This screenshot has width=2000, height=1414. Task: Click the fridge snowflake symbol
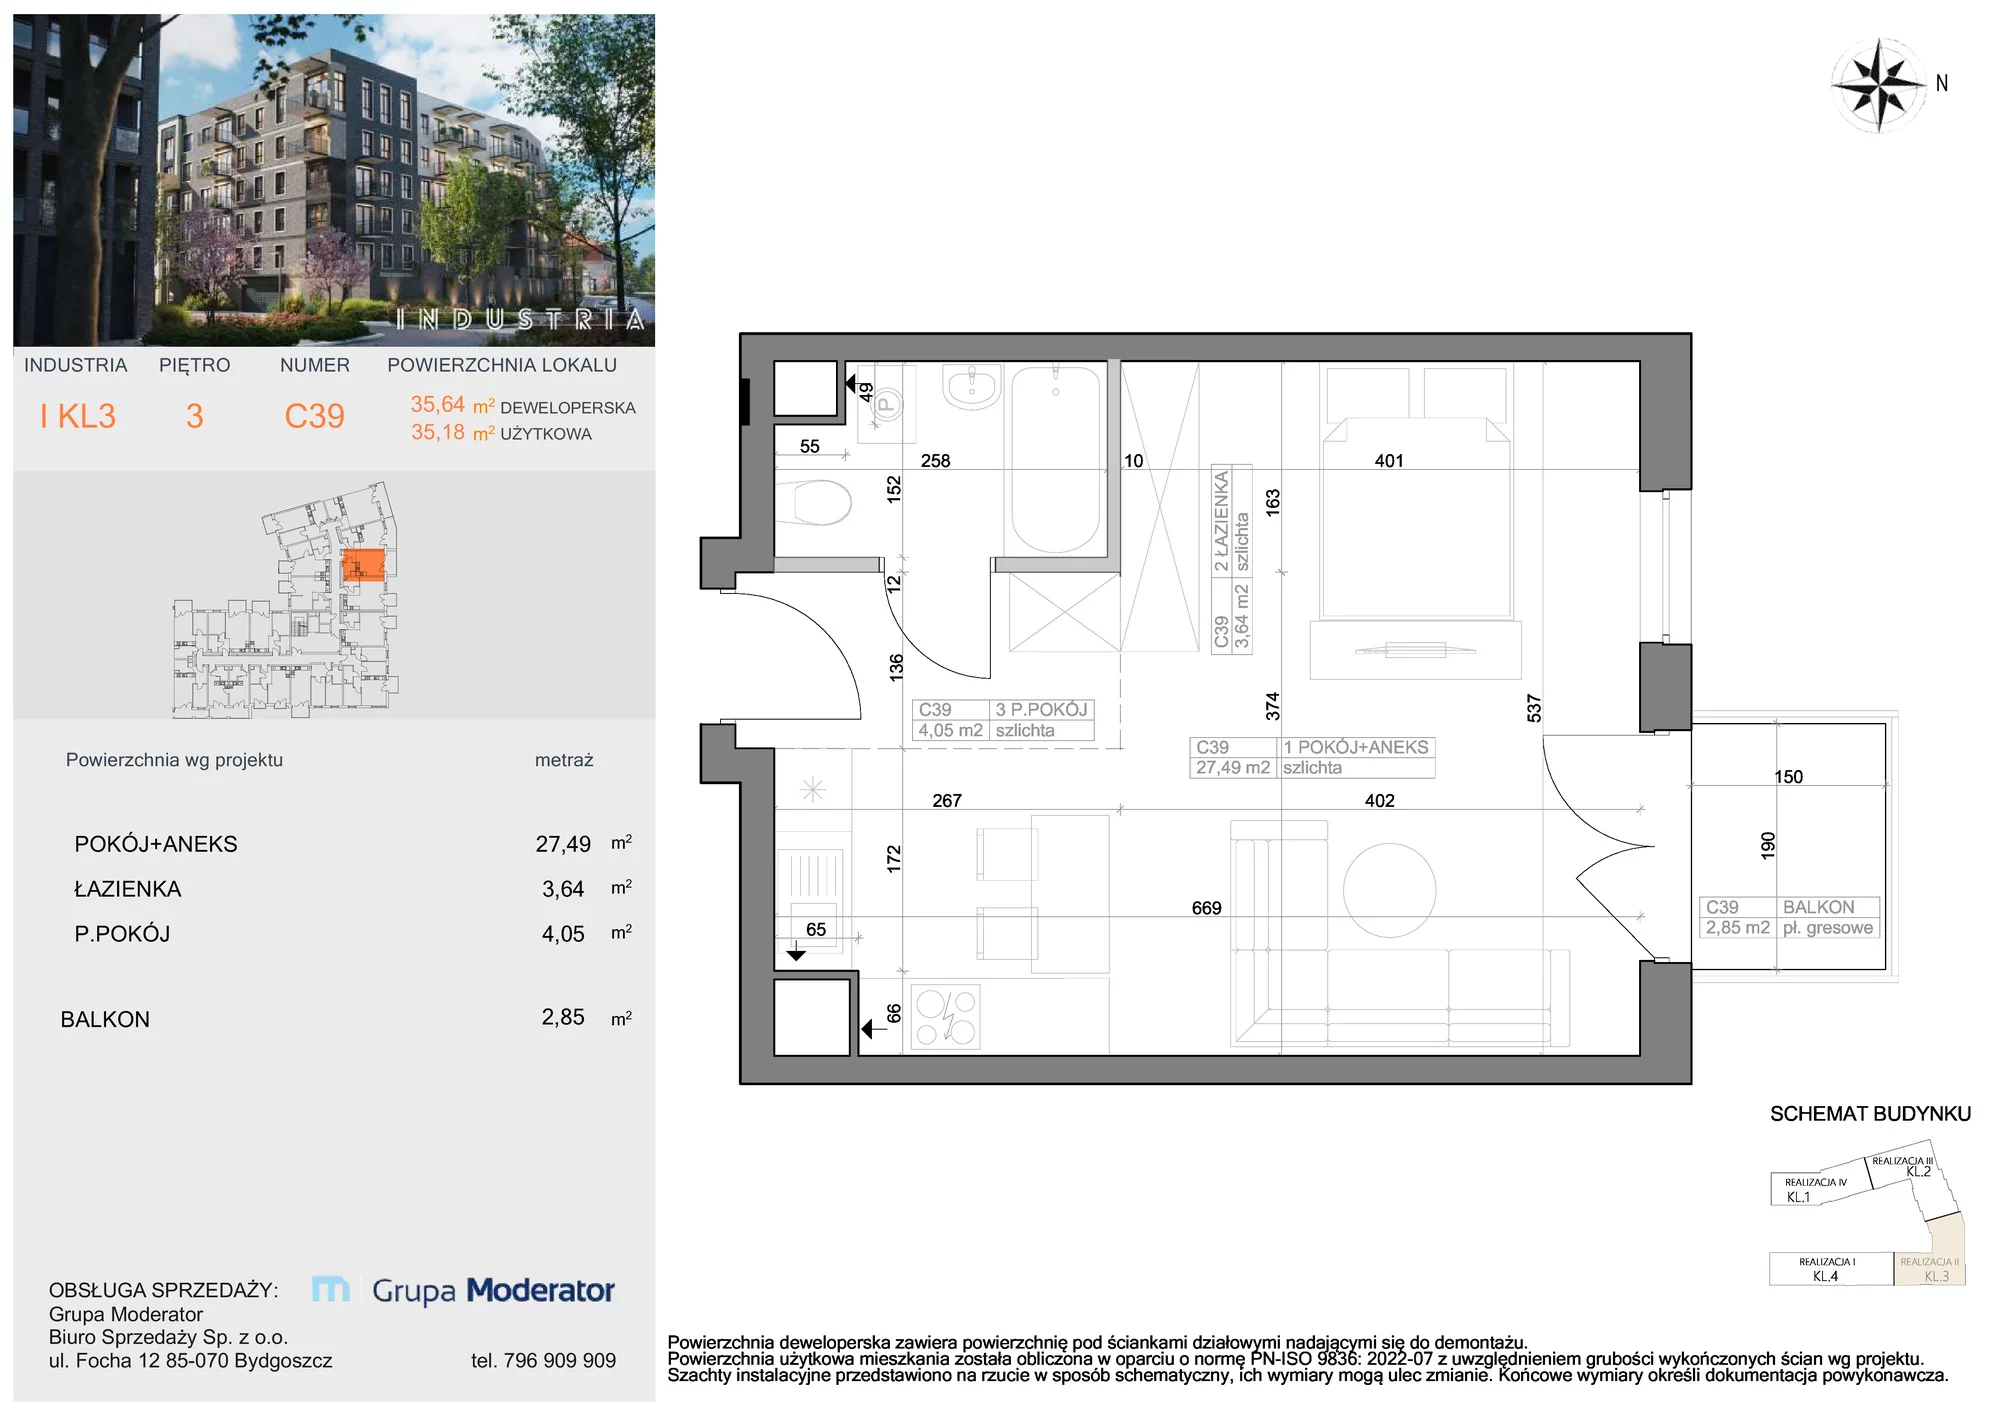click(x=813, y=790)
